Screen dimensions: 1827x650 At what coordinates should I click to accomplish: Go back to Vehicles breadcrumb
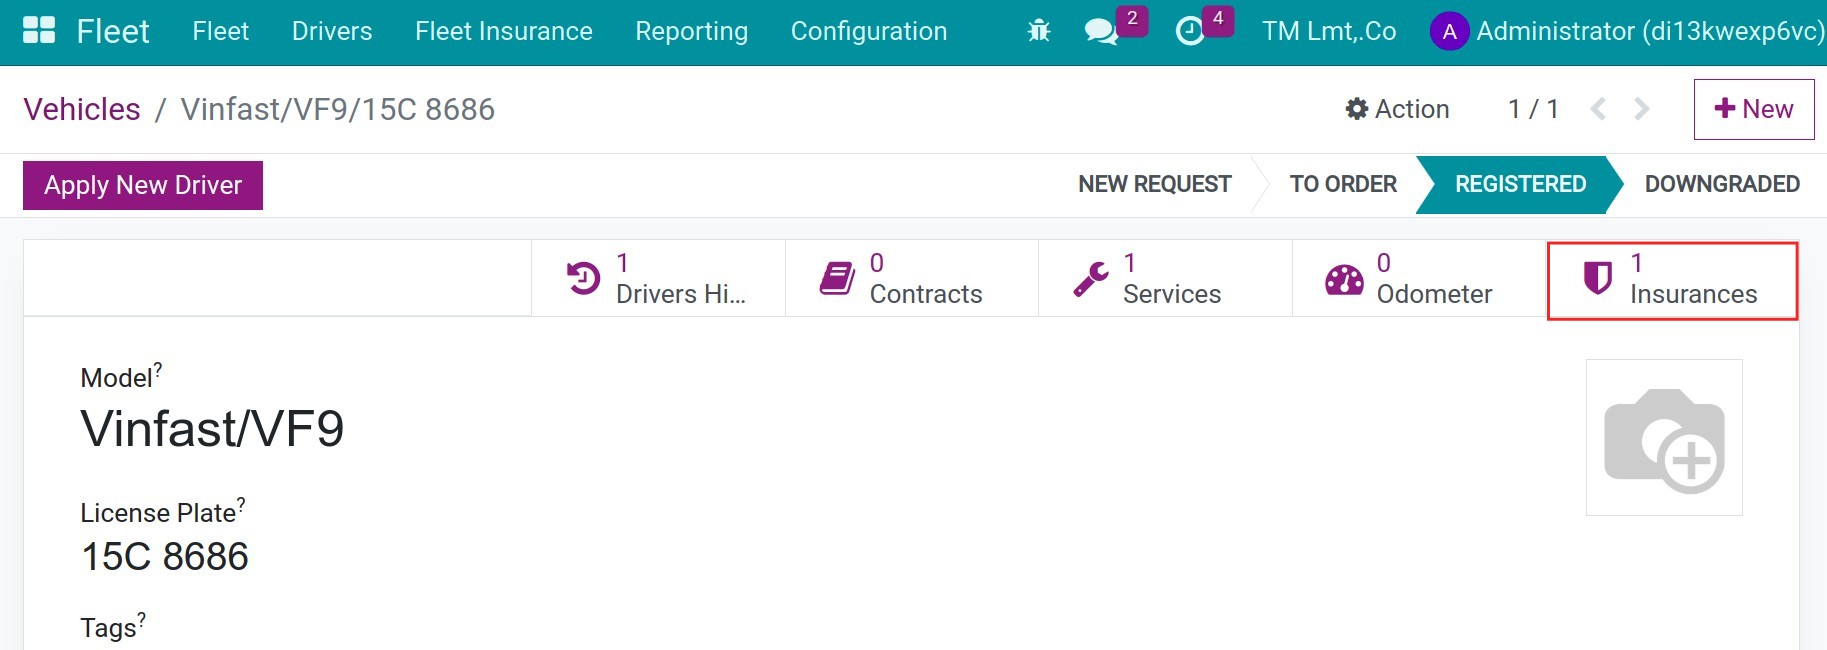coord(82,109)
